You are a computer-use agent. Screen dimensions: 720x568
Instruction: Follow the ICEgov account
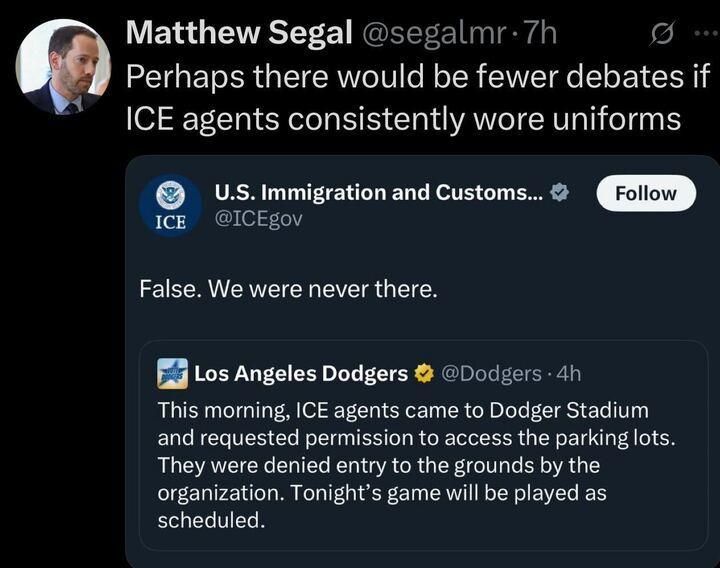tap(645, 193)
